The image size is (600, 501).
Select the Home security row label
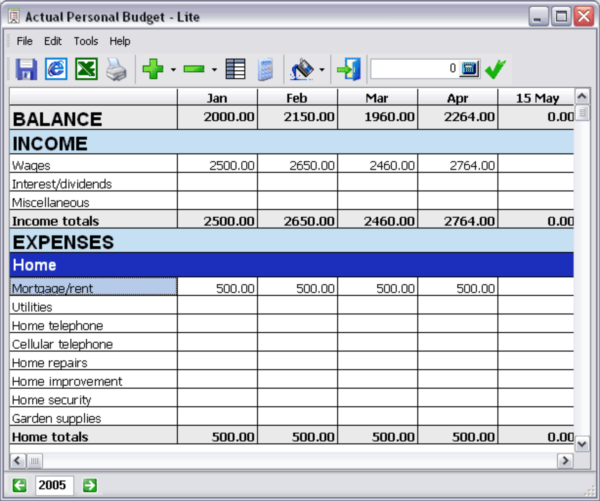pyautogui.click(x=93, y=398)
